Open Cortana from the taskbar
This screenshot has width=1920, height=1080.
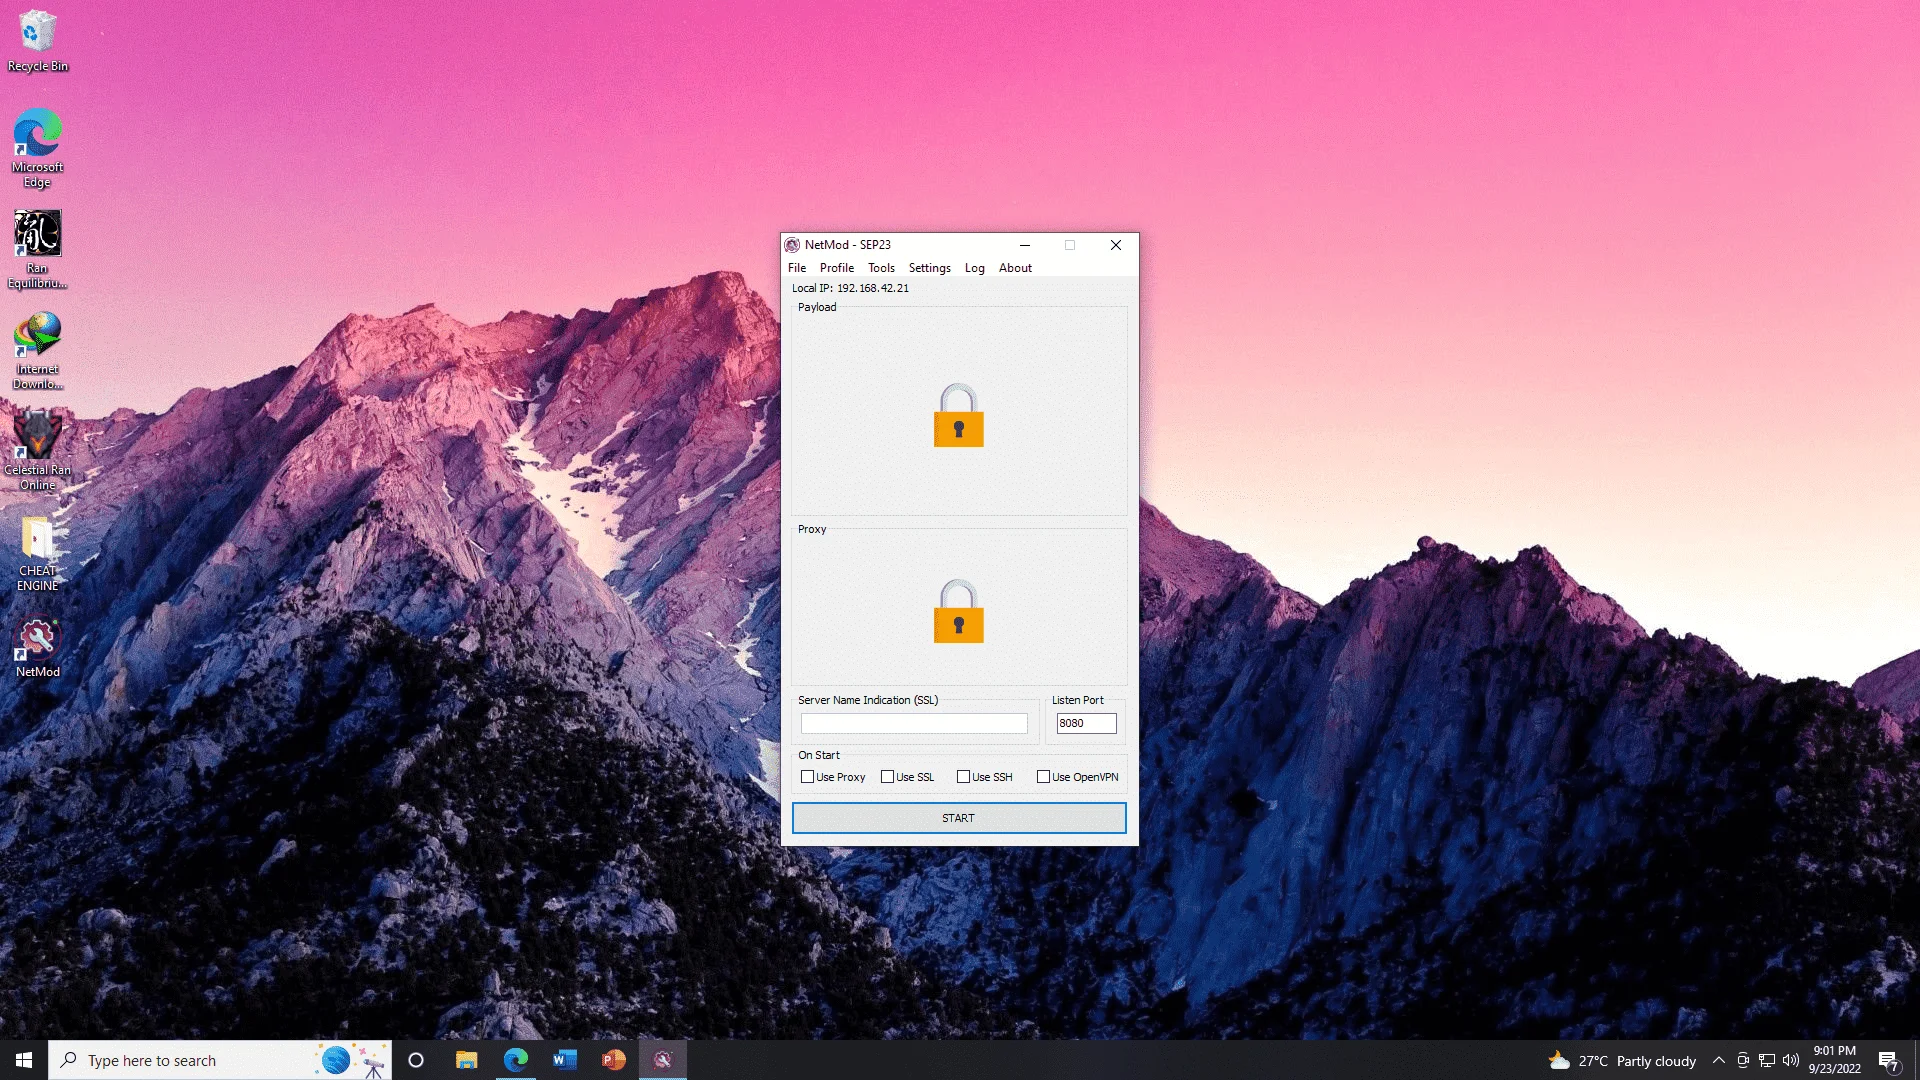pyautogui.click(x=416, y=1060)
